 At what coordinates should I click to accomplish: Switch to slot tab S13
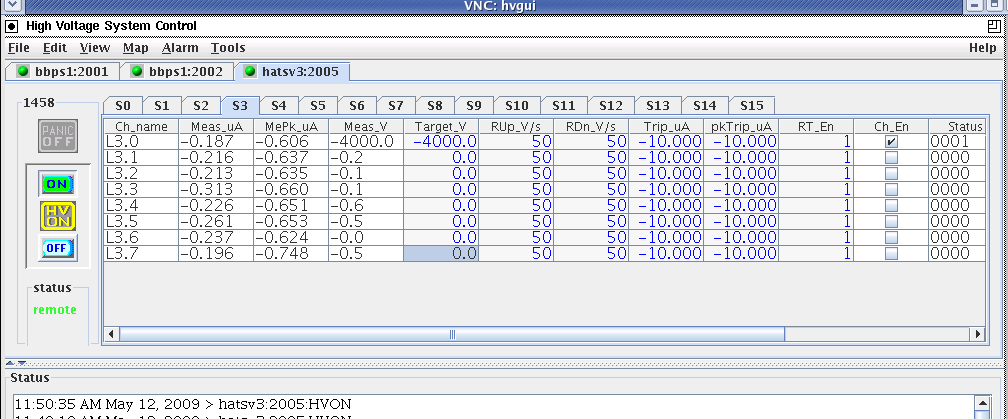click(x=658, y=106)
